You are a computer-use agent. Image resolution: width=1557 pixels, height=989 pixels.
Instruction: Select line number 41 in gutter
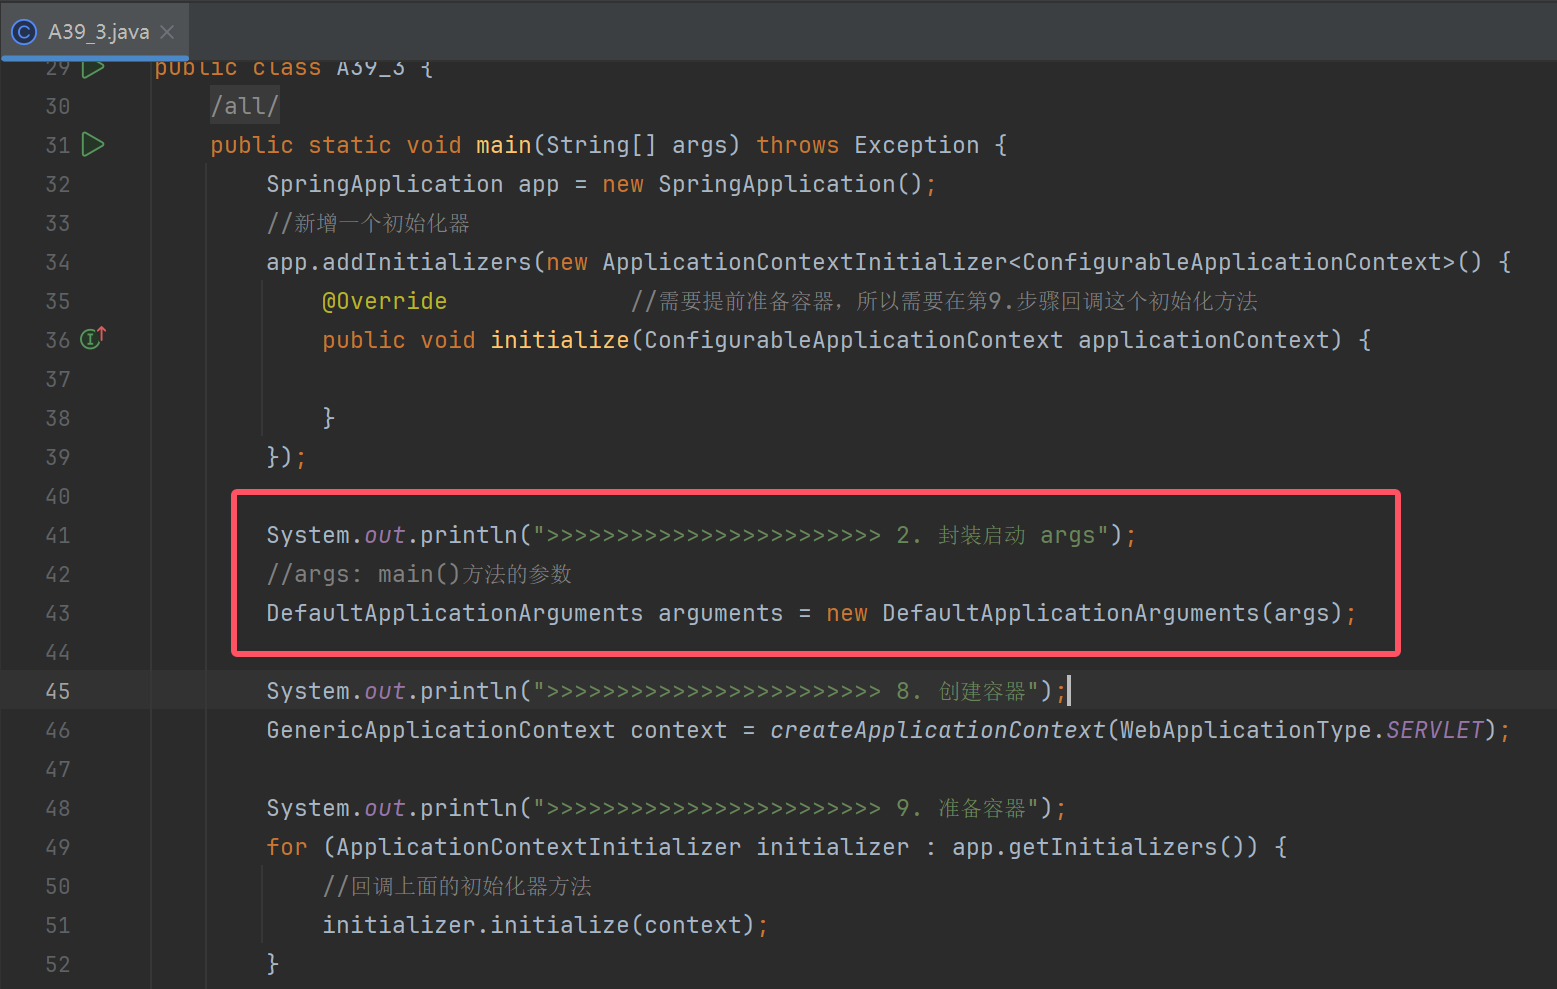tap(58, 535)
